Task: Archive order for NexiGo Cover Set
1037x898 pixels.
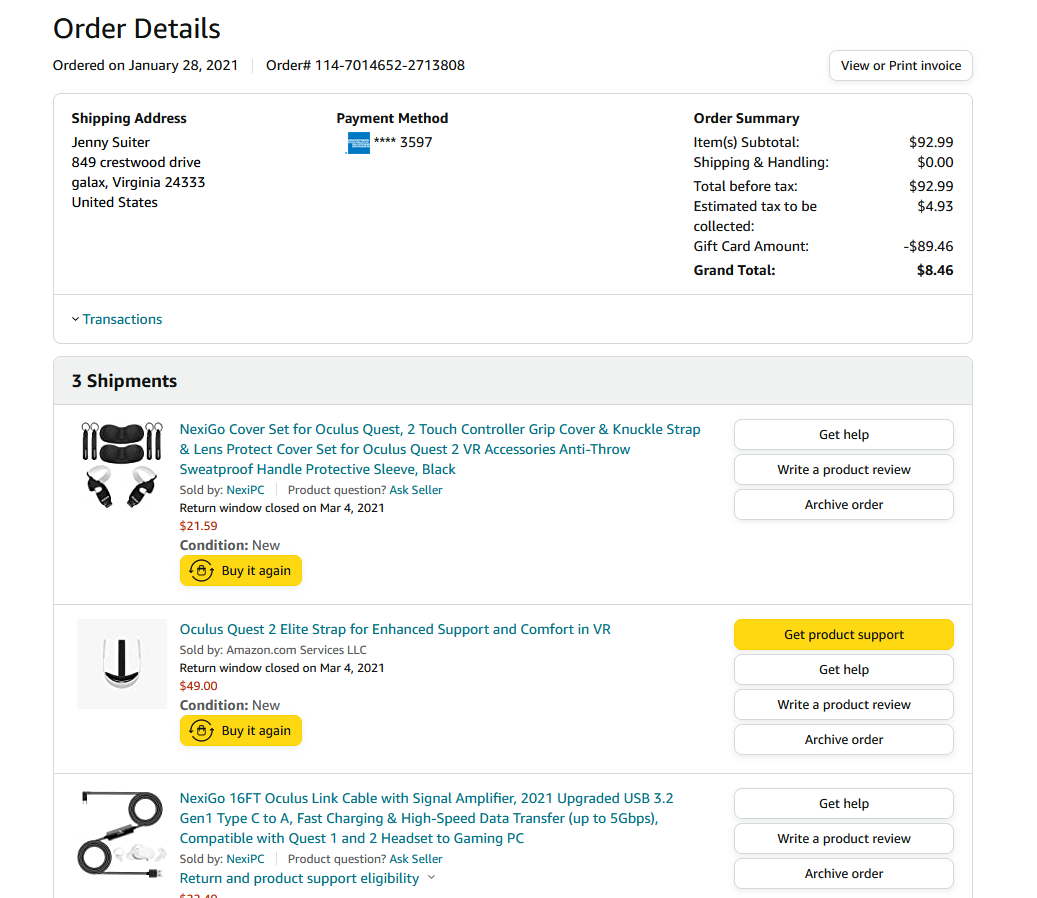Action: [x=843, y=505]
